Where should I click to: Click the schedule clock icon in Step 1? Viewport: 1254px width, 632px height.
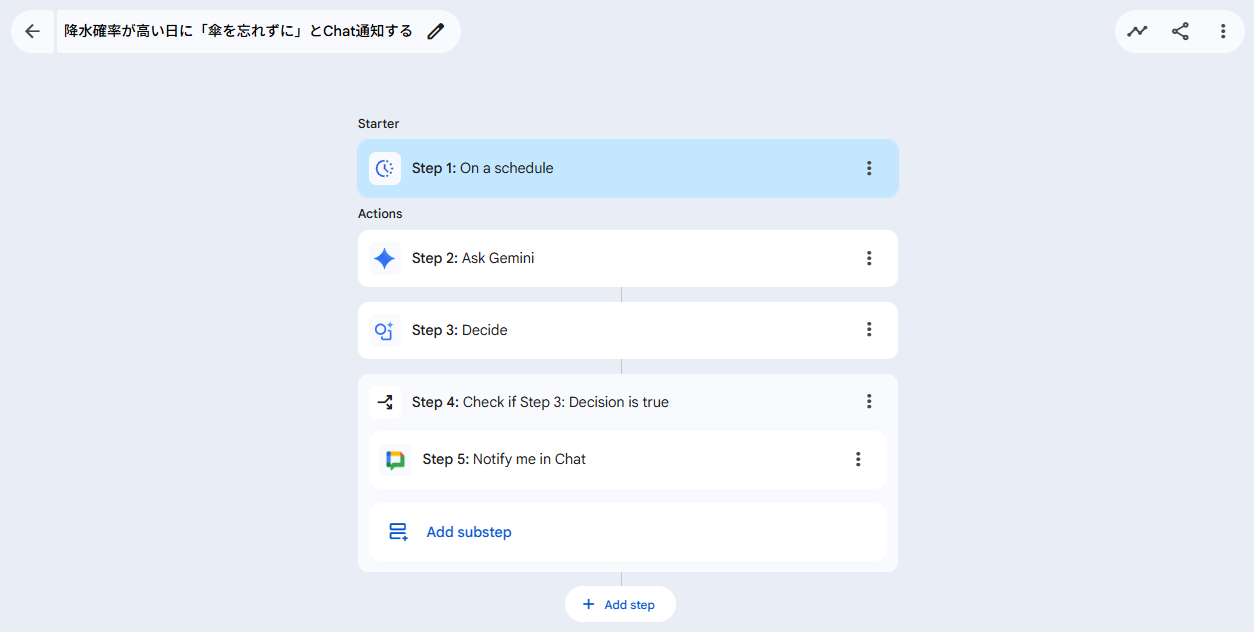[384, 168]
